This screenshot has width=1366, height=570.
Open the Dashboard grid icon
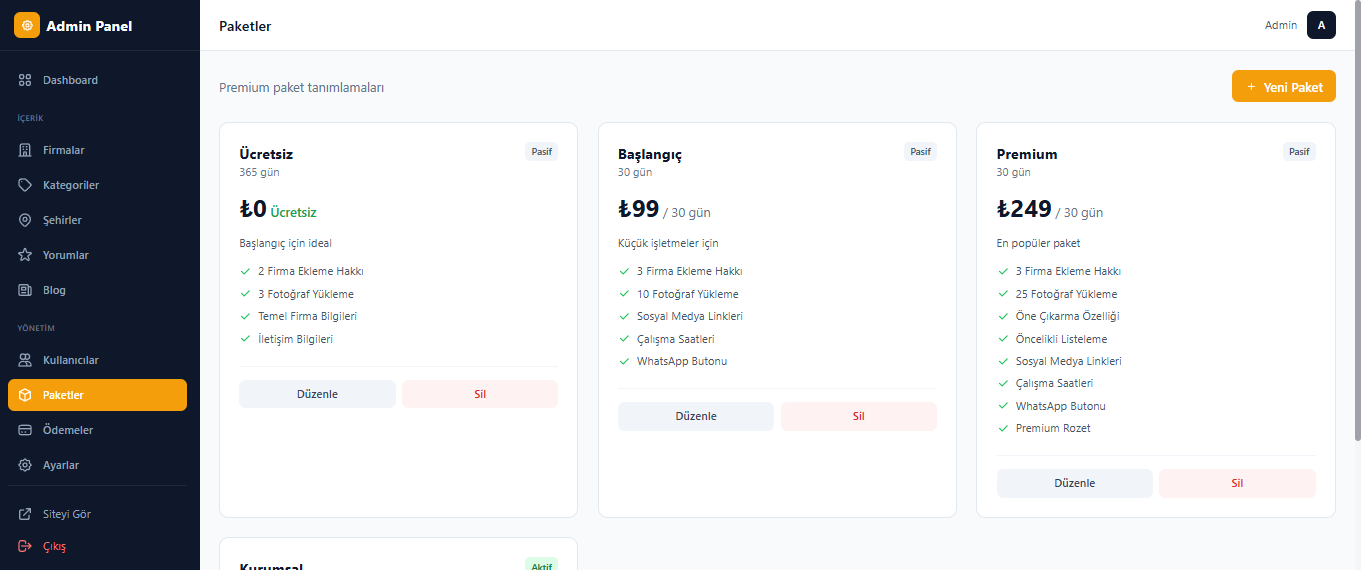26,80
